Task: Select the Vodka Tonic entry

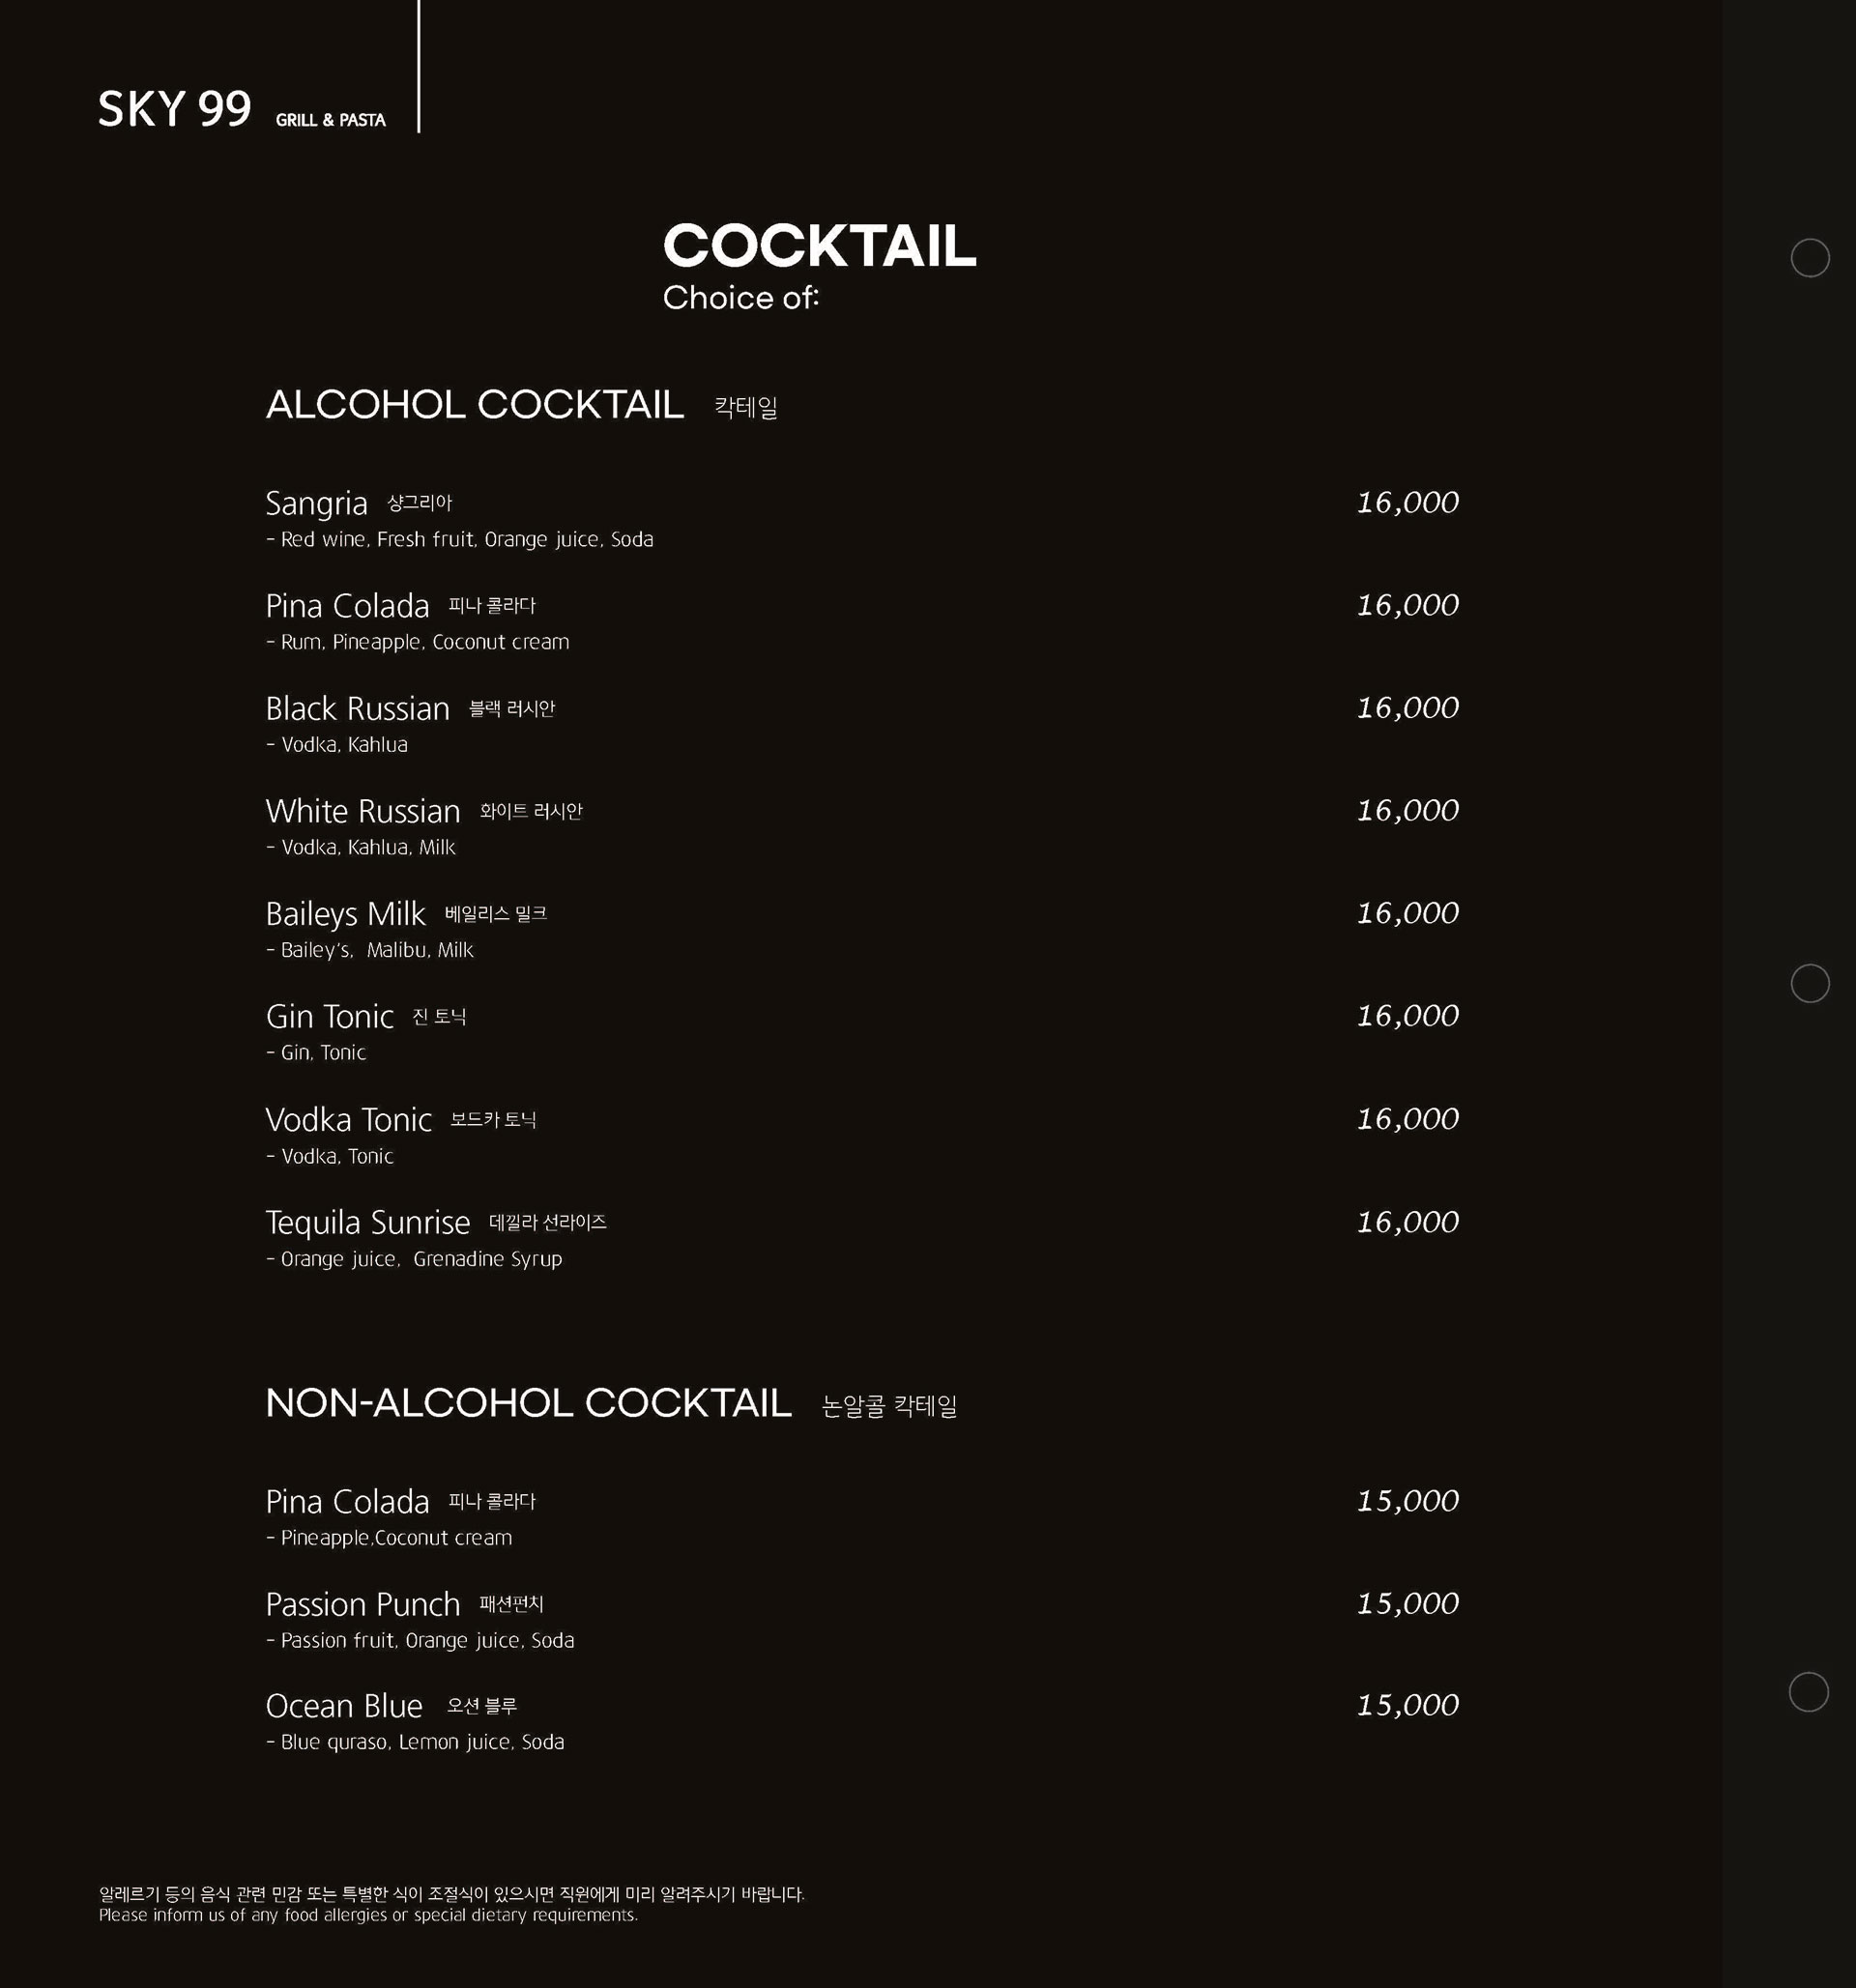Action: [349, 1119]
